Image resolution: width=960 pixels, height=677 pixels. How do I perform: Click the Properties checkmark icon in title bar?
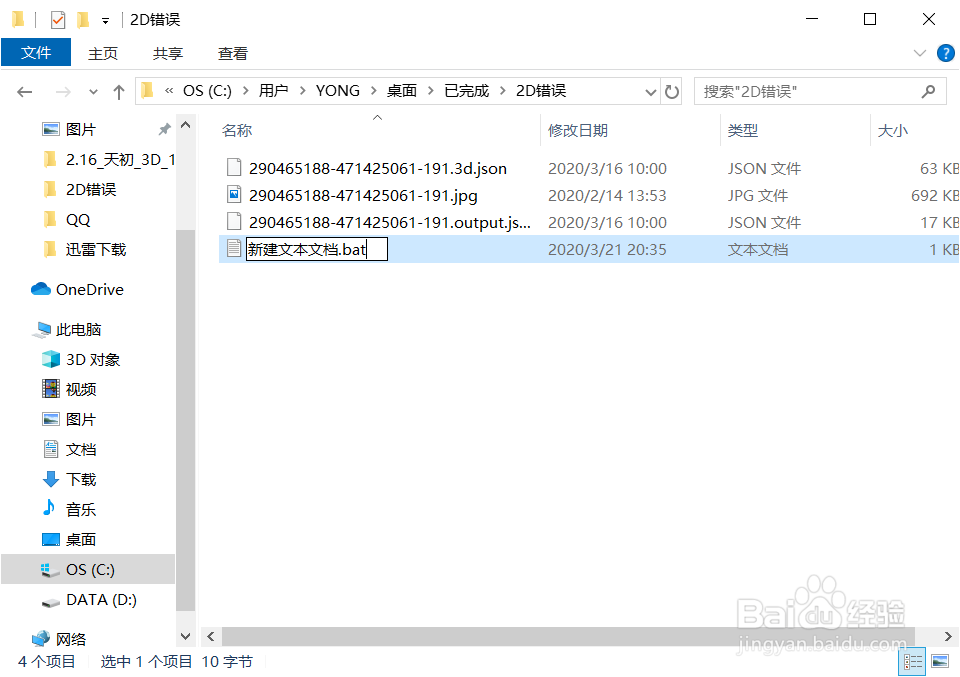tap(58, 20)
